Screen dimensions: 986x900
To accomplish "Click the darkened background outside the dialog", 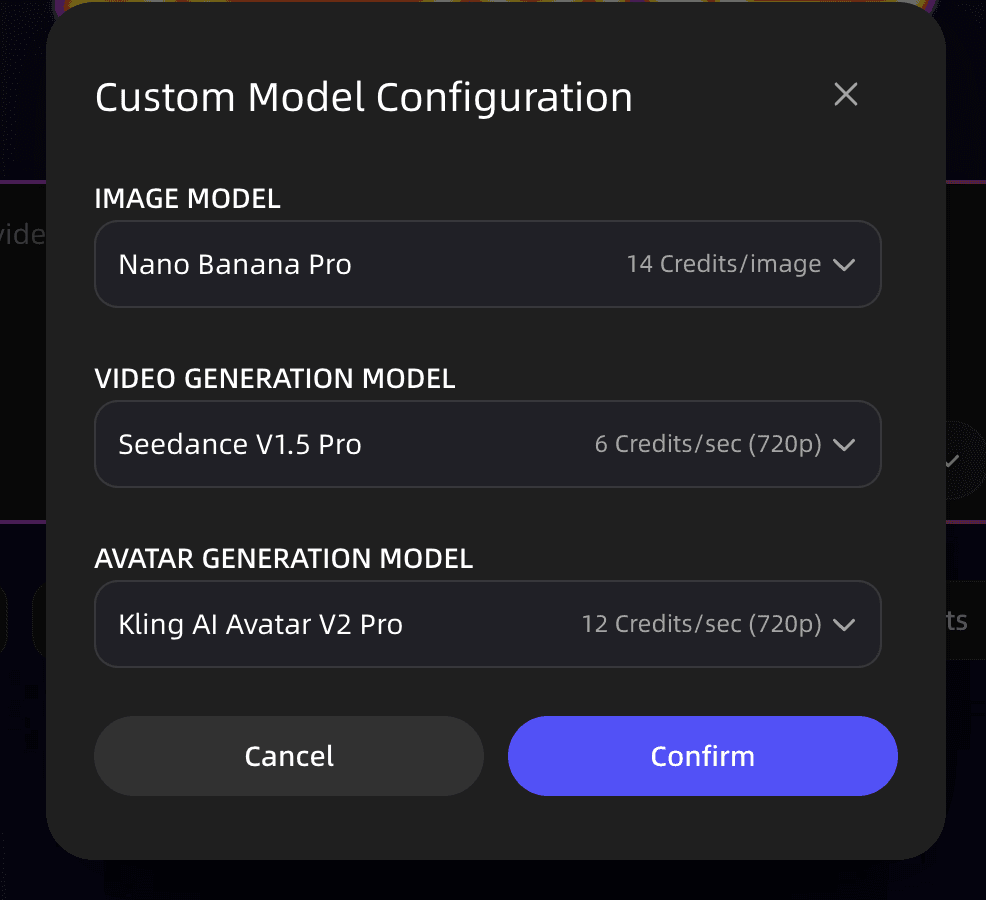I will (x=20, y=450).
